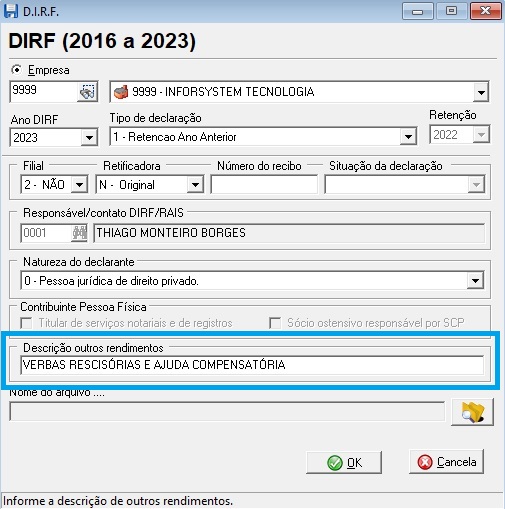The height and width of the screenshot is (509, 505).
Task: Click the Número do recibo input field
Action: pos(264,184)
